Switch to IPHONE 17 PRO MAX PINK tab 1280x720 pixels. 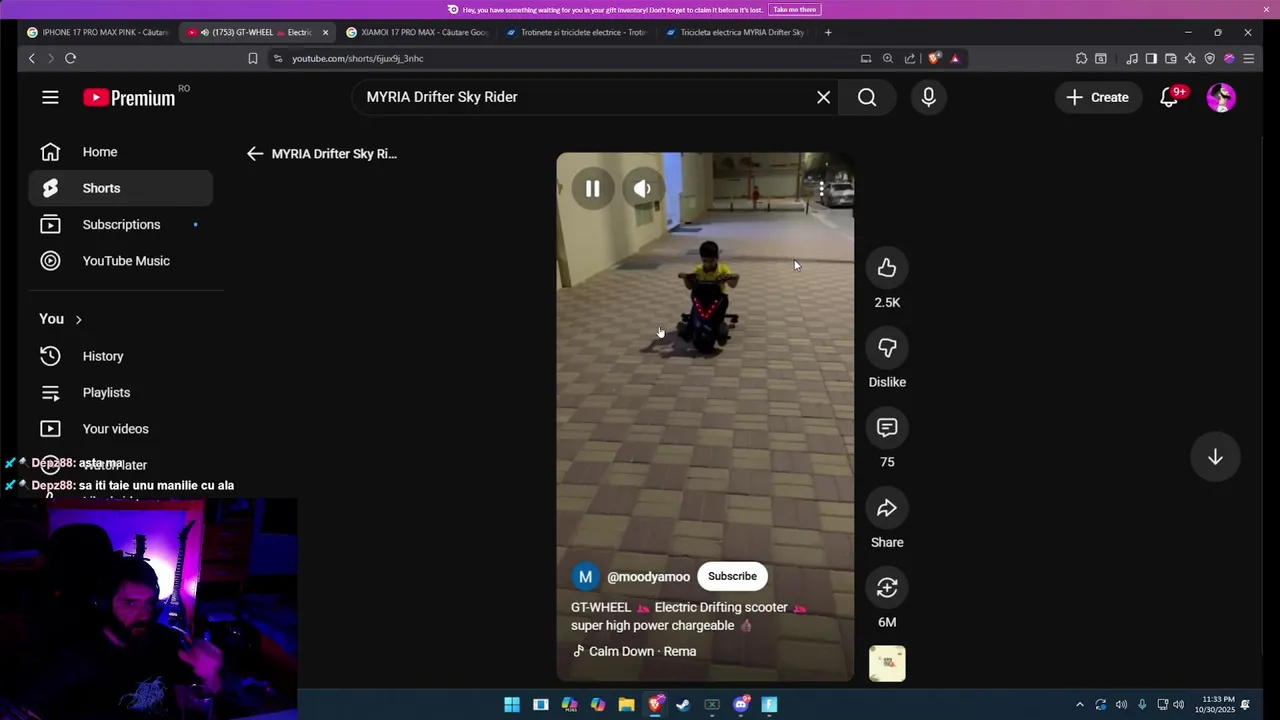[98, 32]
